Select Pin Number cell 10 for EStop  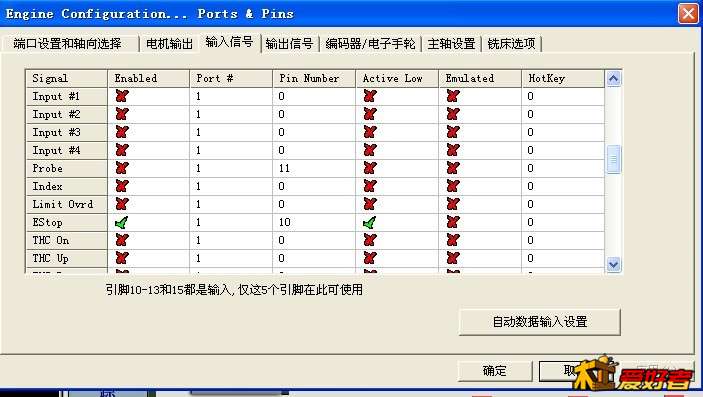click(x=314, y=222)
